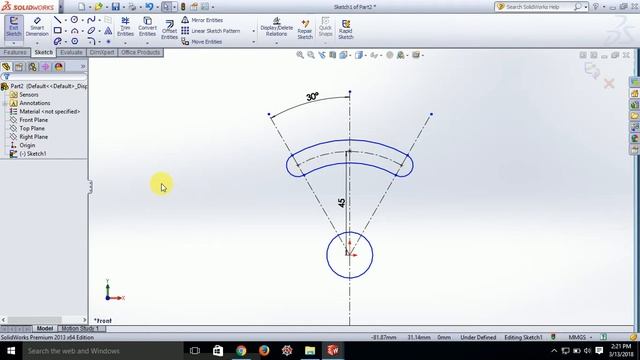The height and width of the screenshot is (360, 640).
Task: Click the New document icon
Action: 82,7
